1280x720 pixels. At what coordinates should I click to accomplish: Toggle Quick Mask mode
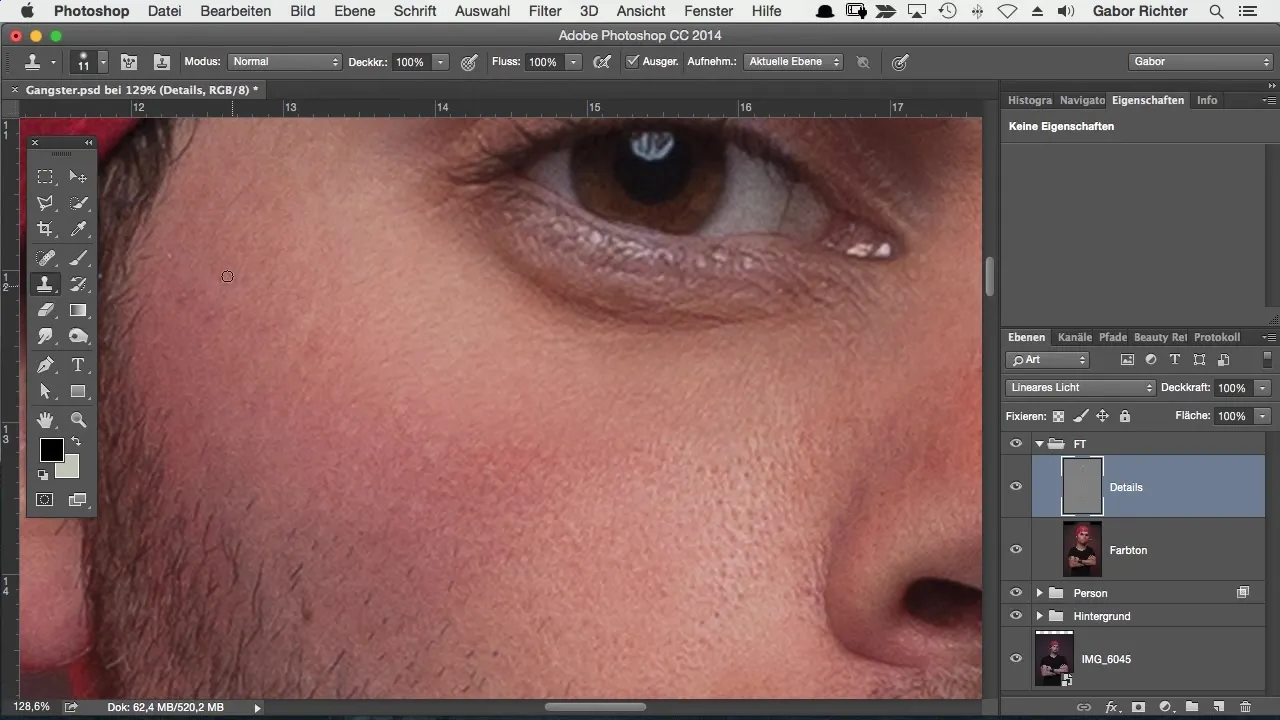pyautogui.click(x=45, y=500)
